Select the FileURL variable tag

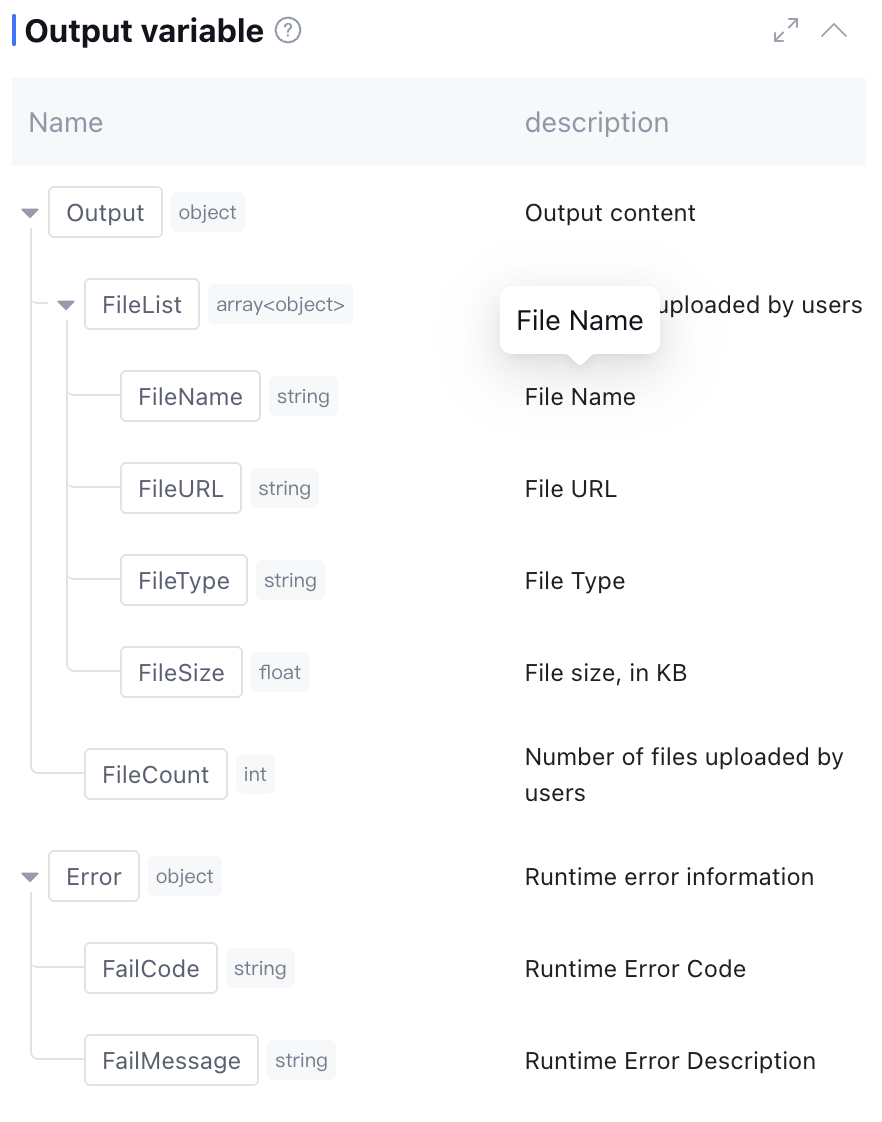181,489
